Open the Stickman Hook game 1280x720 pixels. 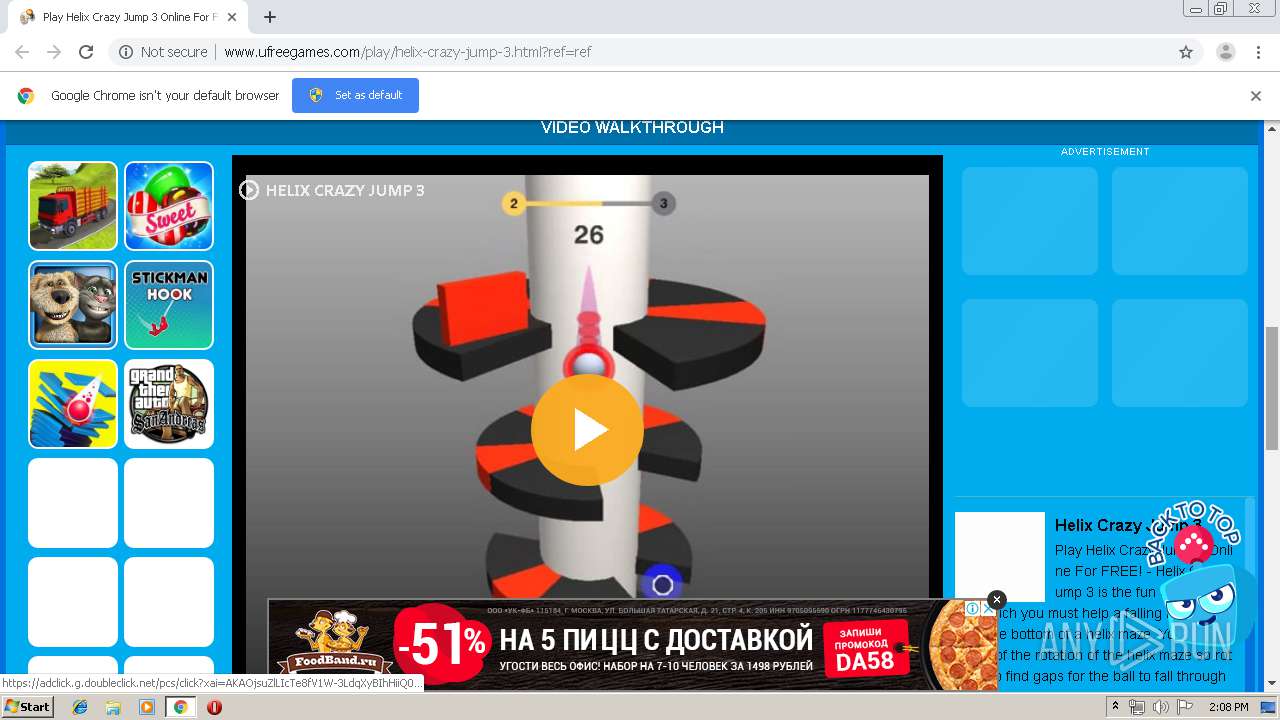coord(169,305)
